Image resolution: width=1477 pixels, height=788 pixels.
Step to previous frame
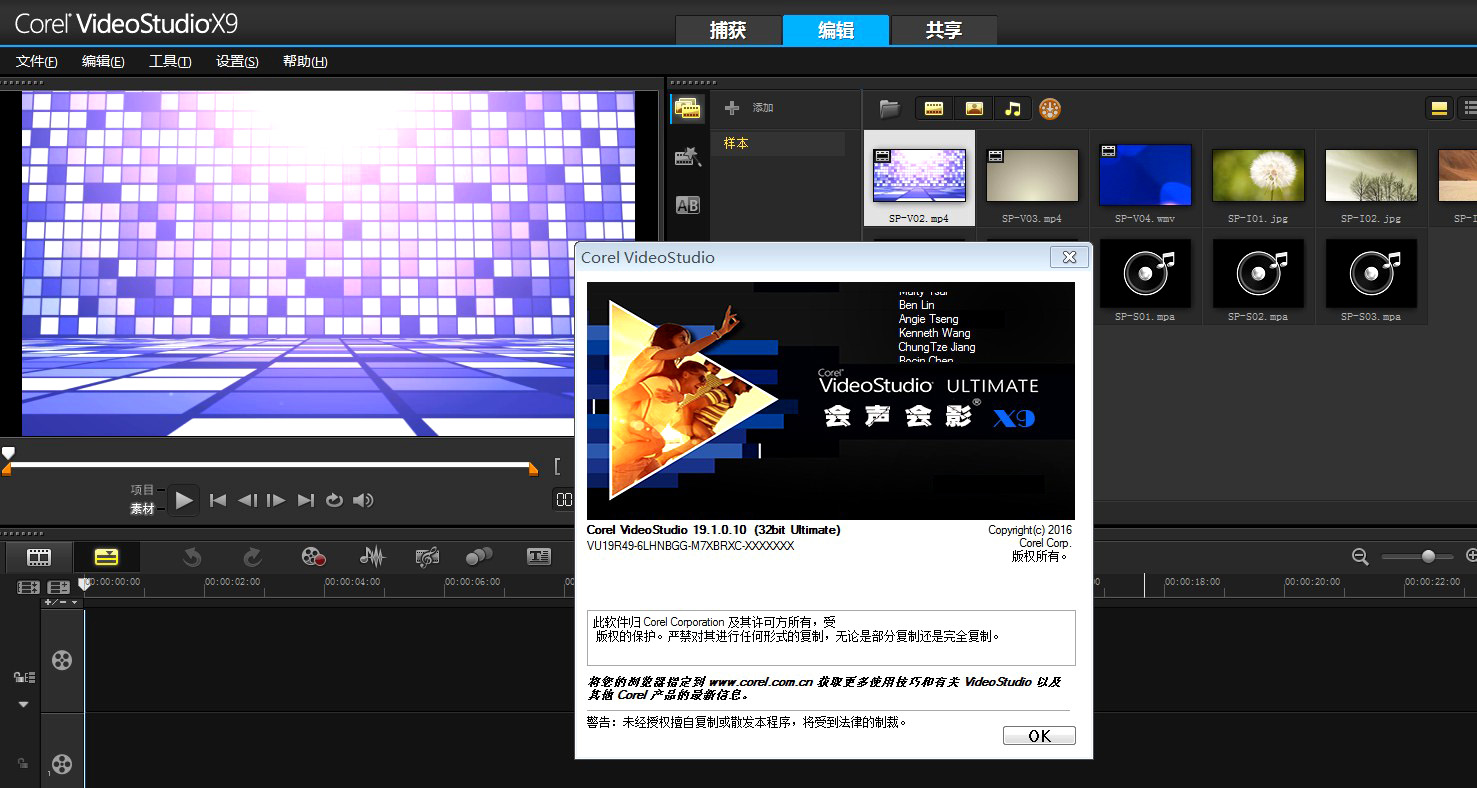click(x=248, y=500)
